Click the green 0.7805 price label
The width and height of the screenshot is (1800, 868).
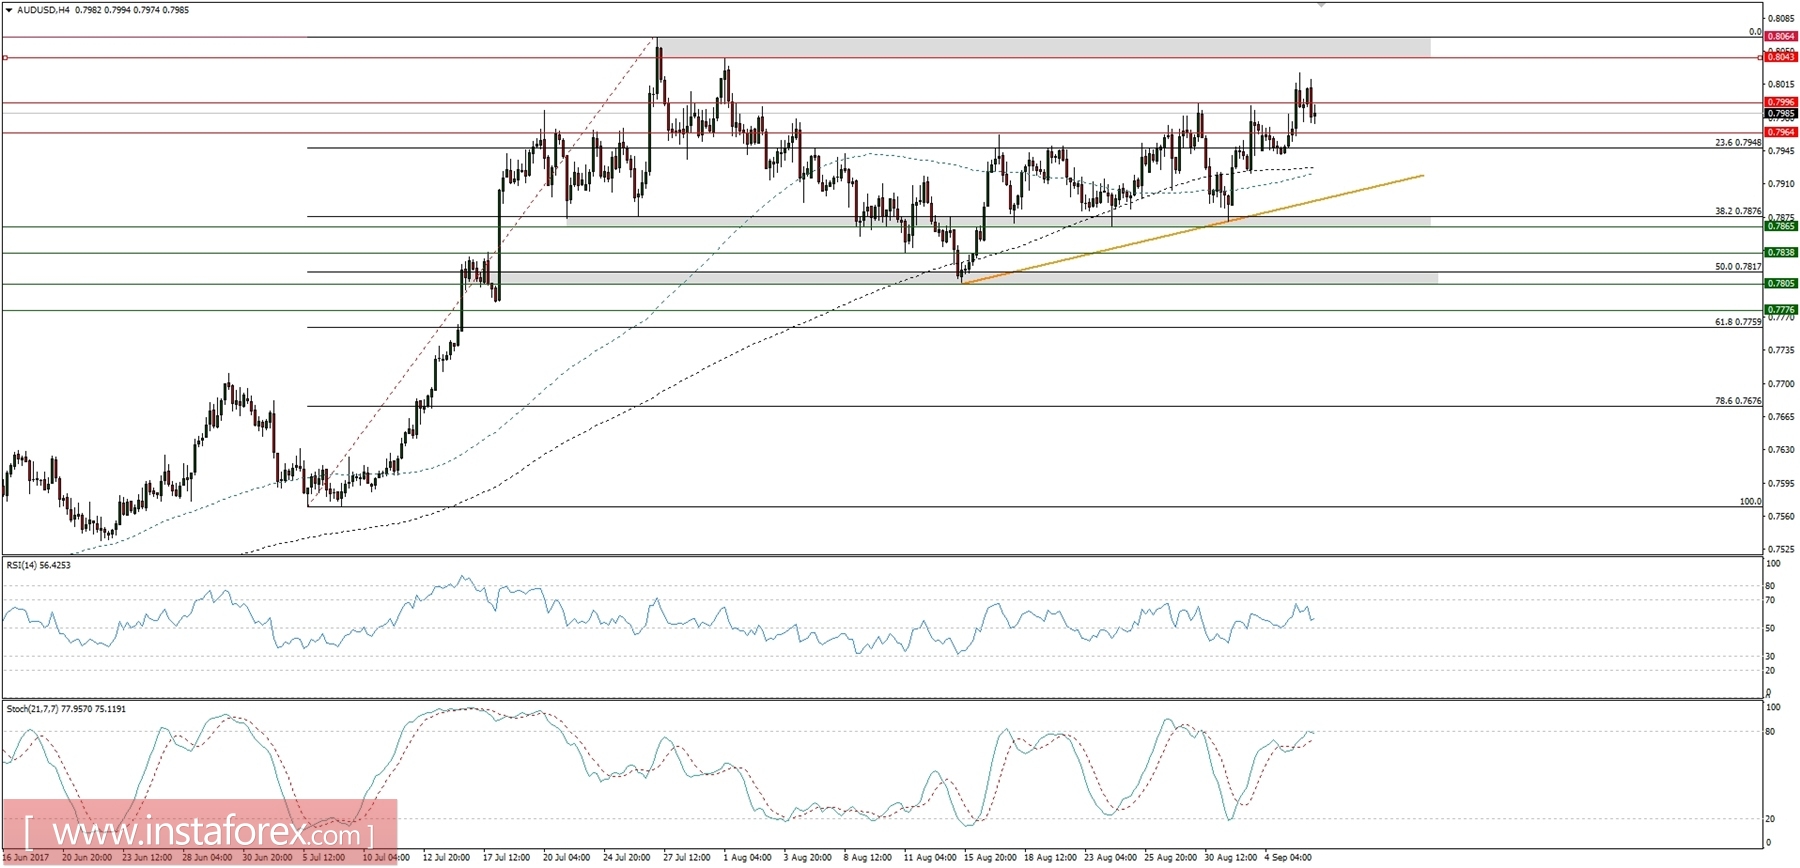(1781, 283)
